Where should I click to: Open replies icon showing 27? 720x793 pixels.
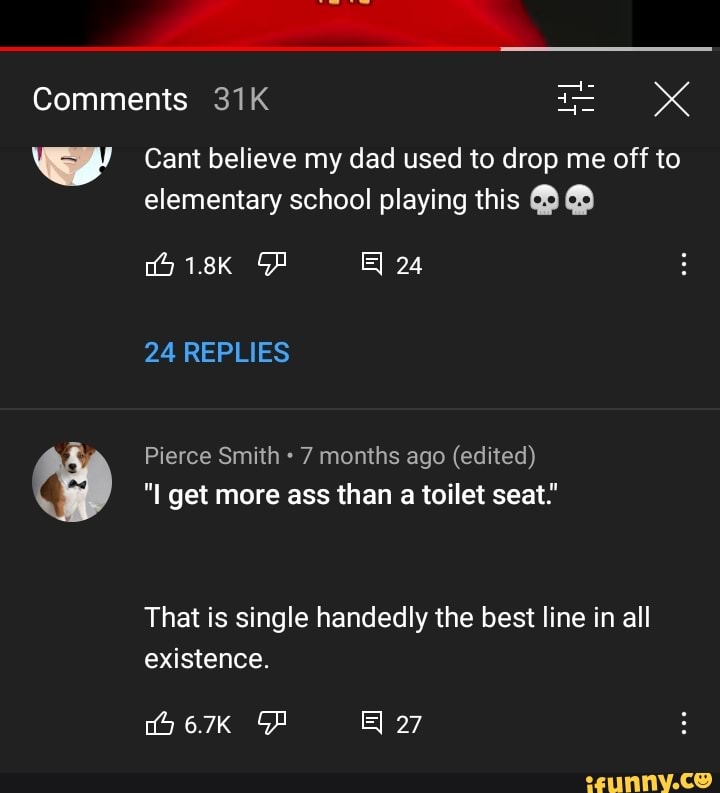click(371, 724)
